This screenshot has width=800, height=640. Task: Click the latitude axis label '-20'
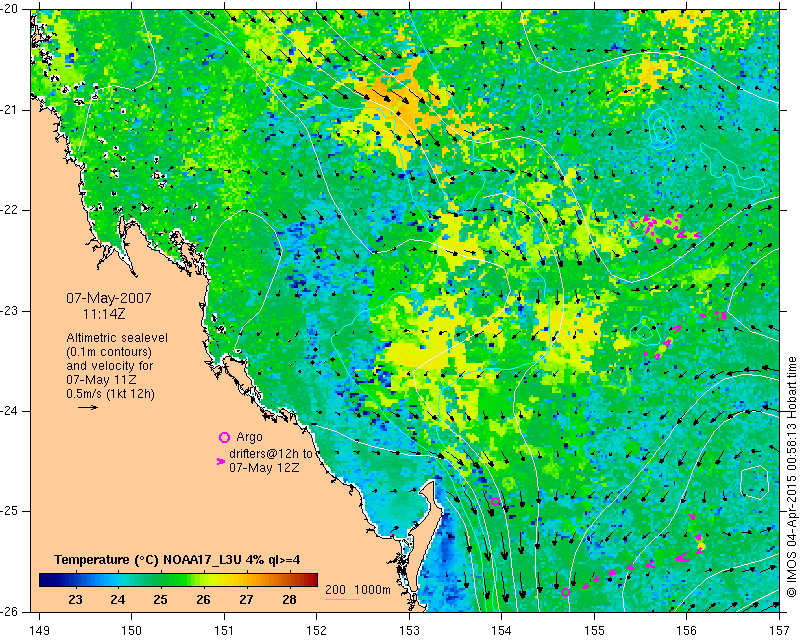[x=9, y=9]
